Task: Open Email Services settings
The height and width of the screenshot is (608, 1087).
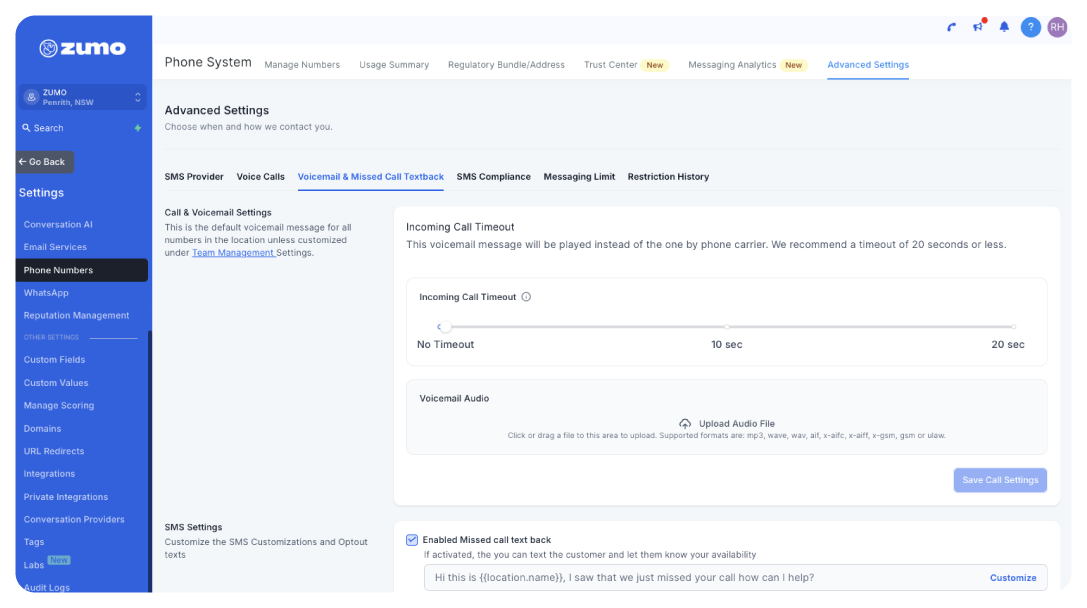Action: click(x=55, y=247)
